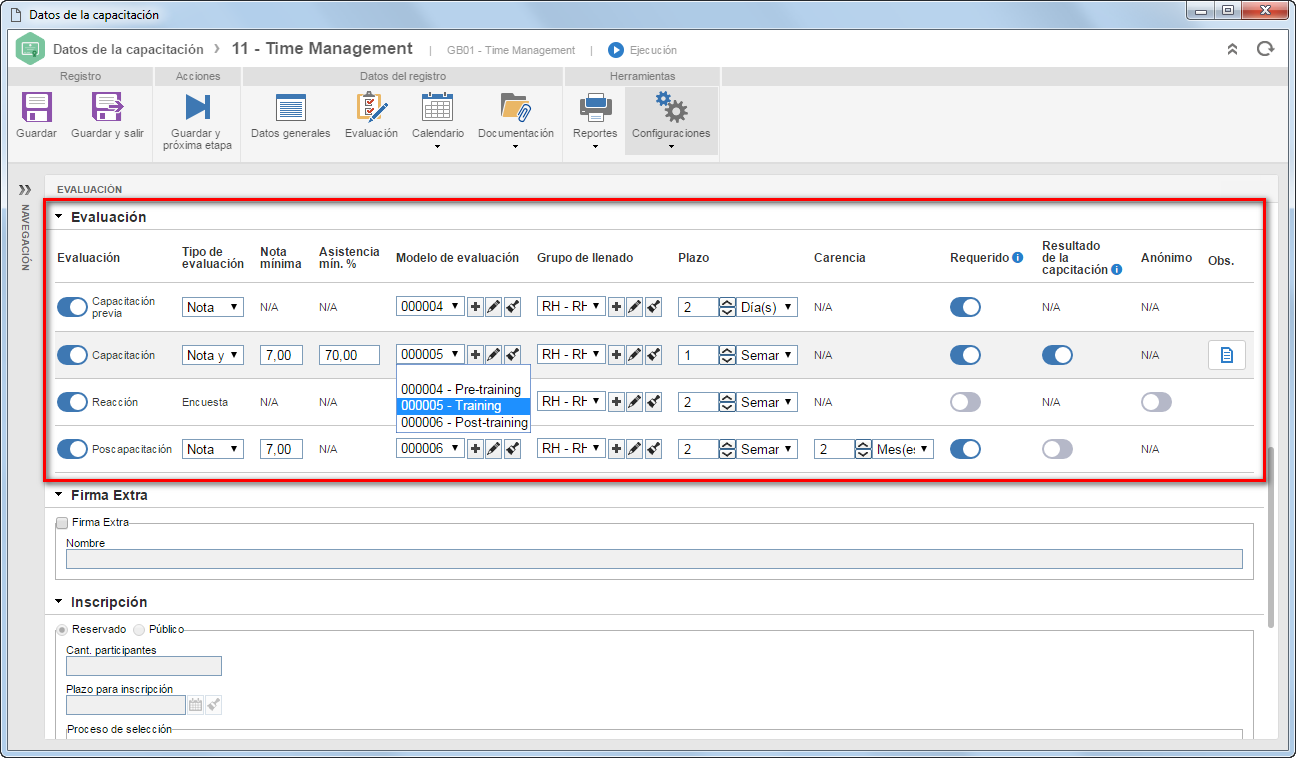Viewport: 1296px width, 758px height.
Task: Click observations document icon in Capacitación row
Action: tap(1226, 355)
